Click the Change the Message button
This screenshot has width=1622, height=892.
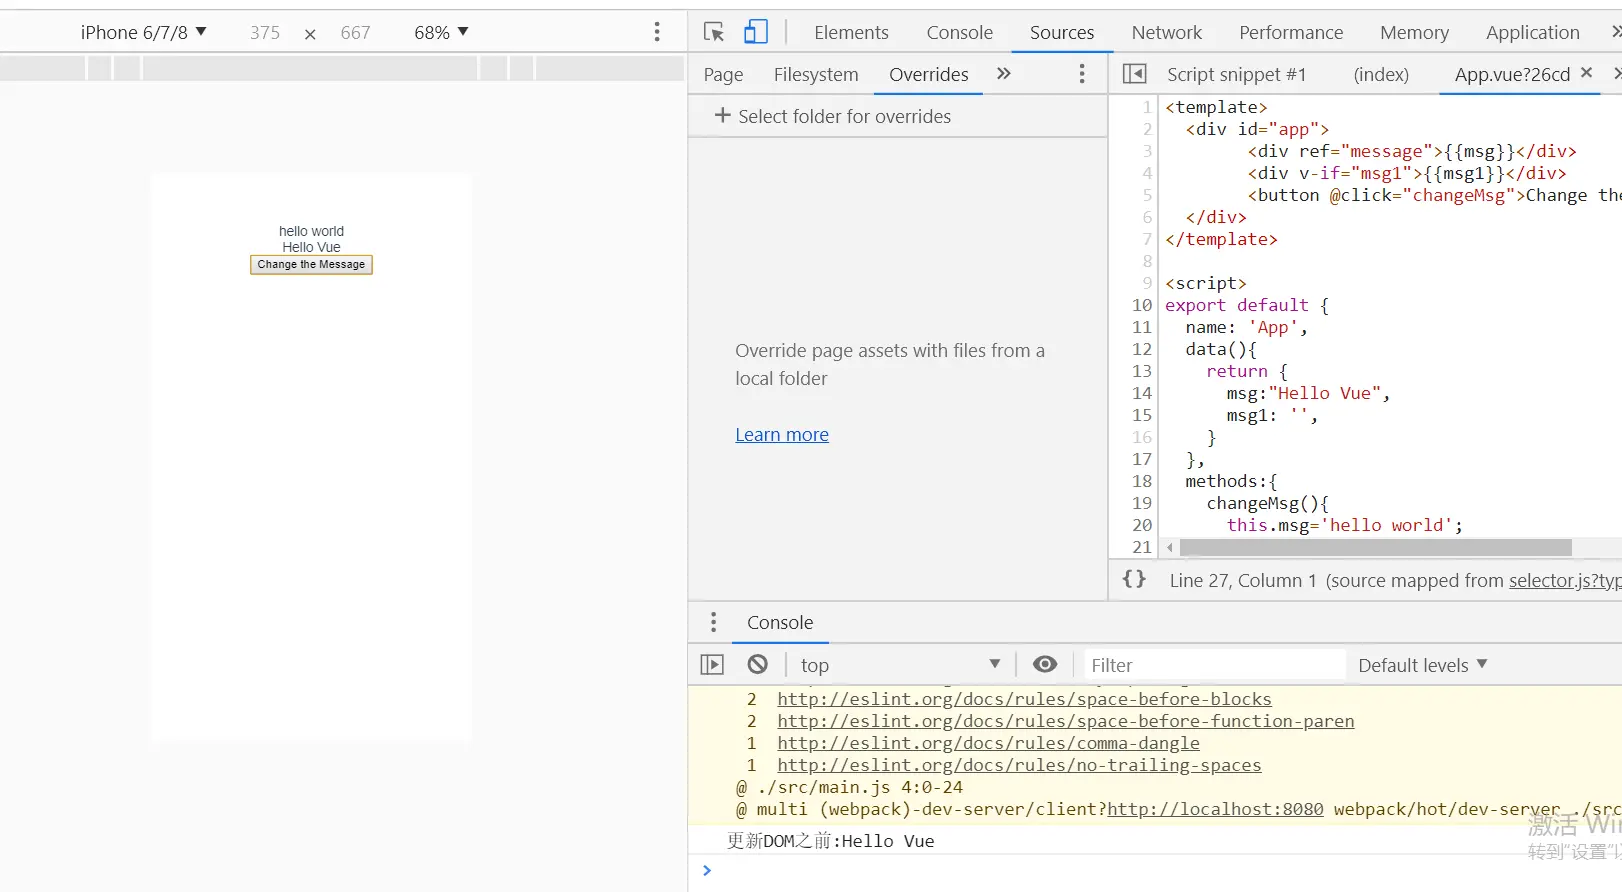point(311,264)
